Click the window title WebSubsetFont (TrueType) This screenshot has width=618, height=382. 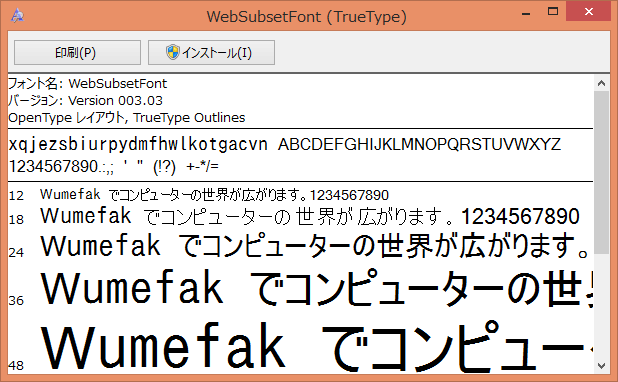coord(306,17)
